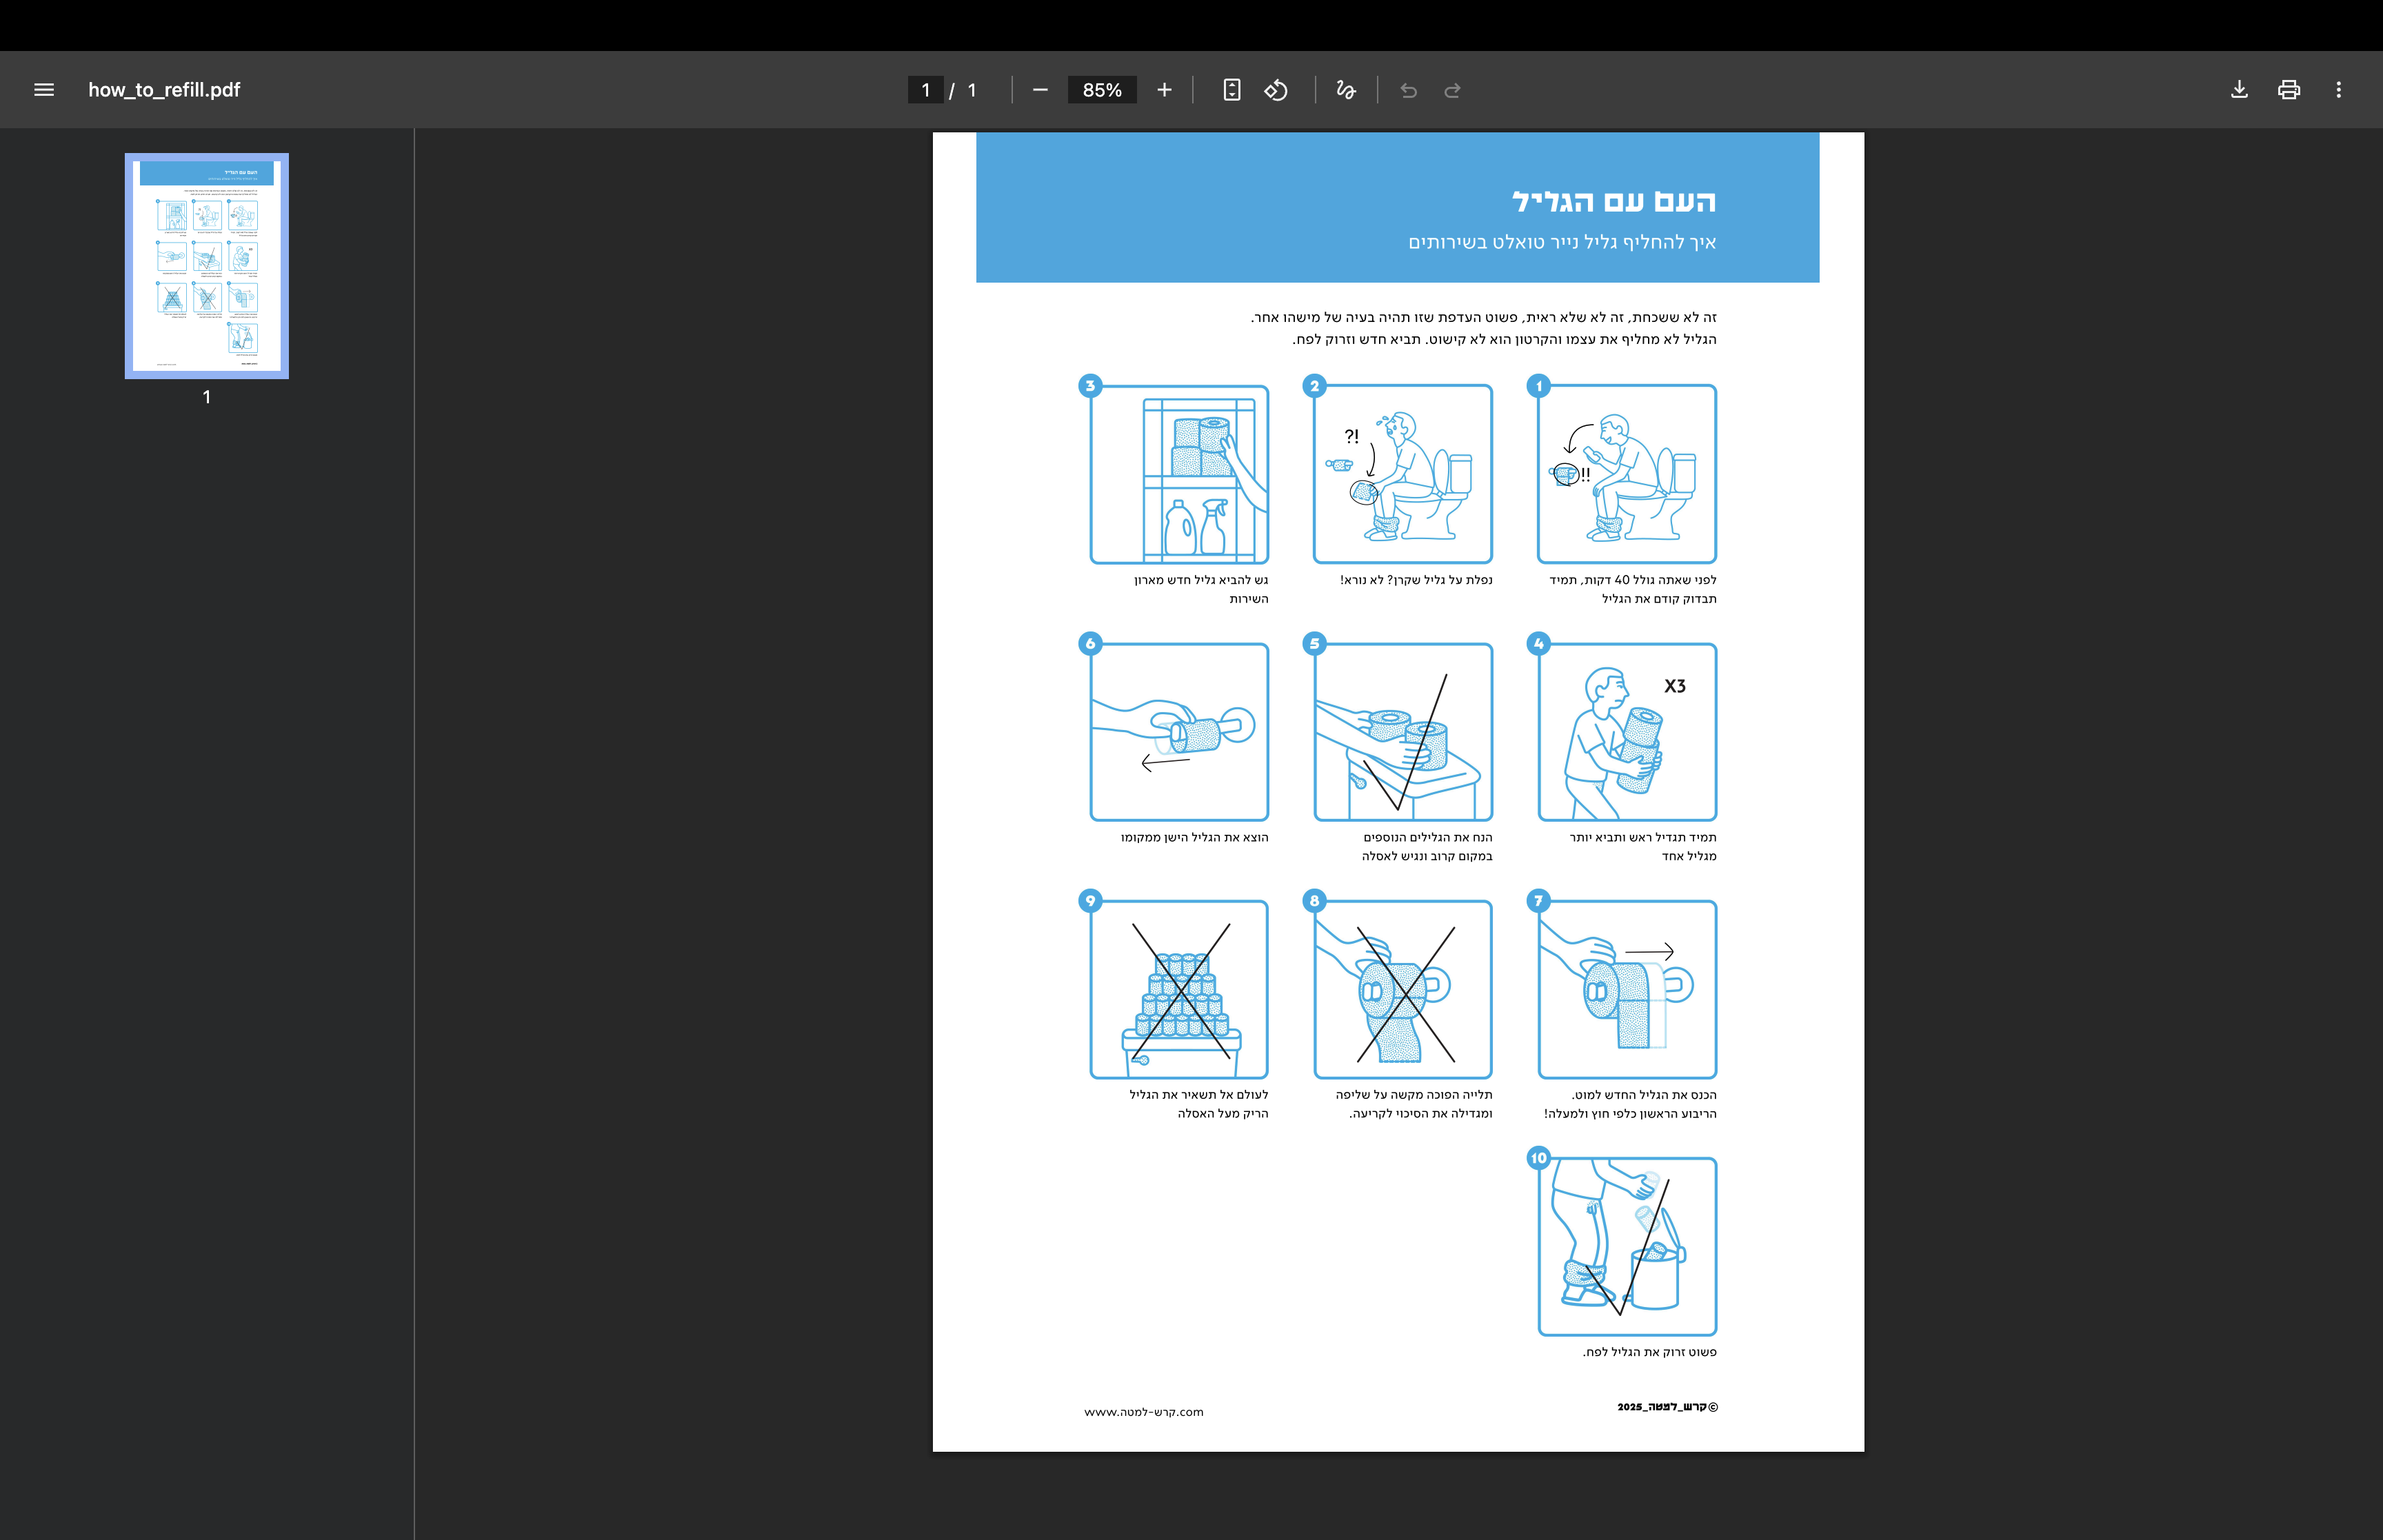Click the how_to_refill.pdf title text

click(x=164, y=90)
